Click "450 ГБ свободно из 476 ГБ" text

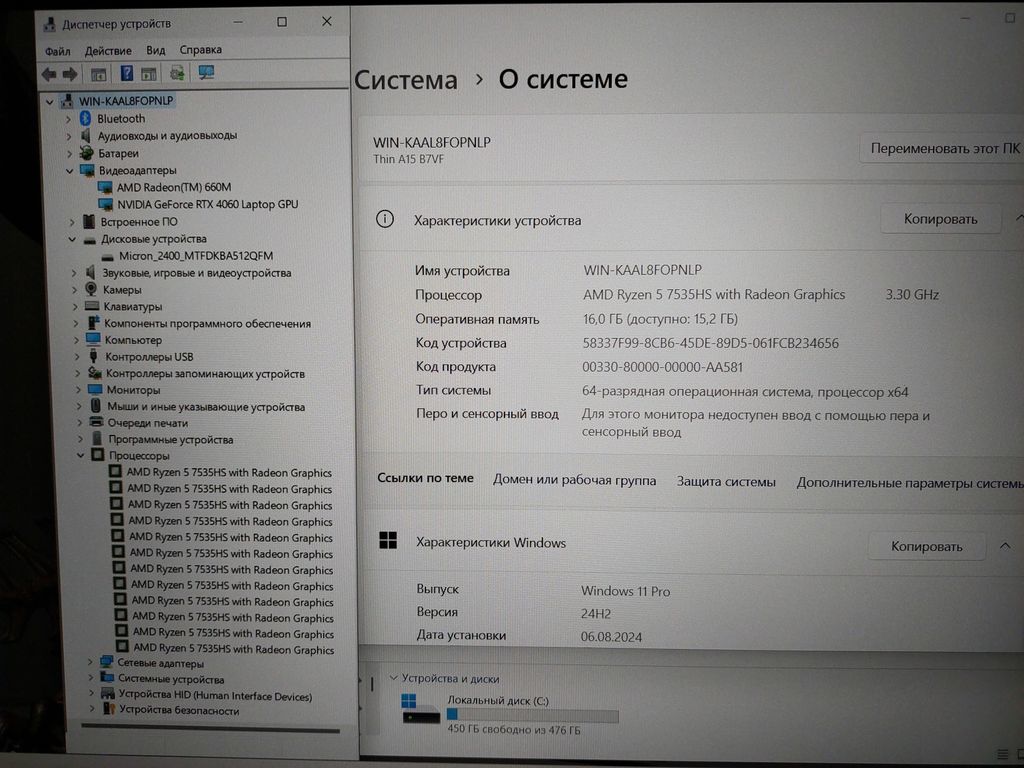(x=513, y=729)
